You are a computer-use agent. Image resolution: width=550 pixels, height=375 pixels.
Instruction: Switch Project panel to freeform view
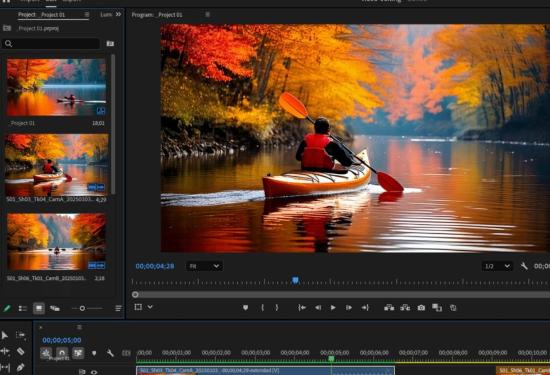click(55, 308)
